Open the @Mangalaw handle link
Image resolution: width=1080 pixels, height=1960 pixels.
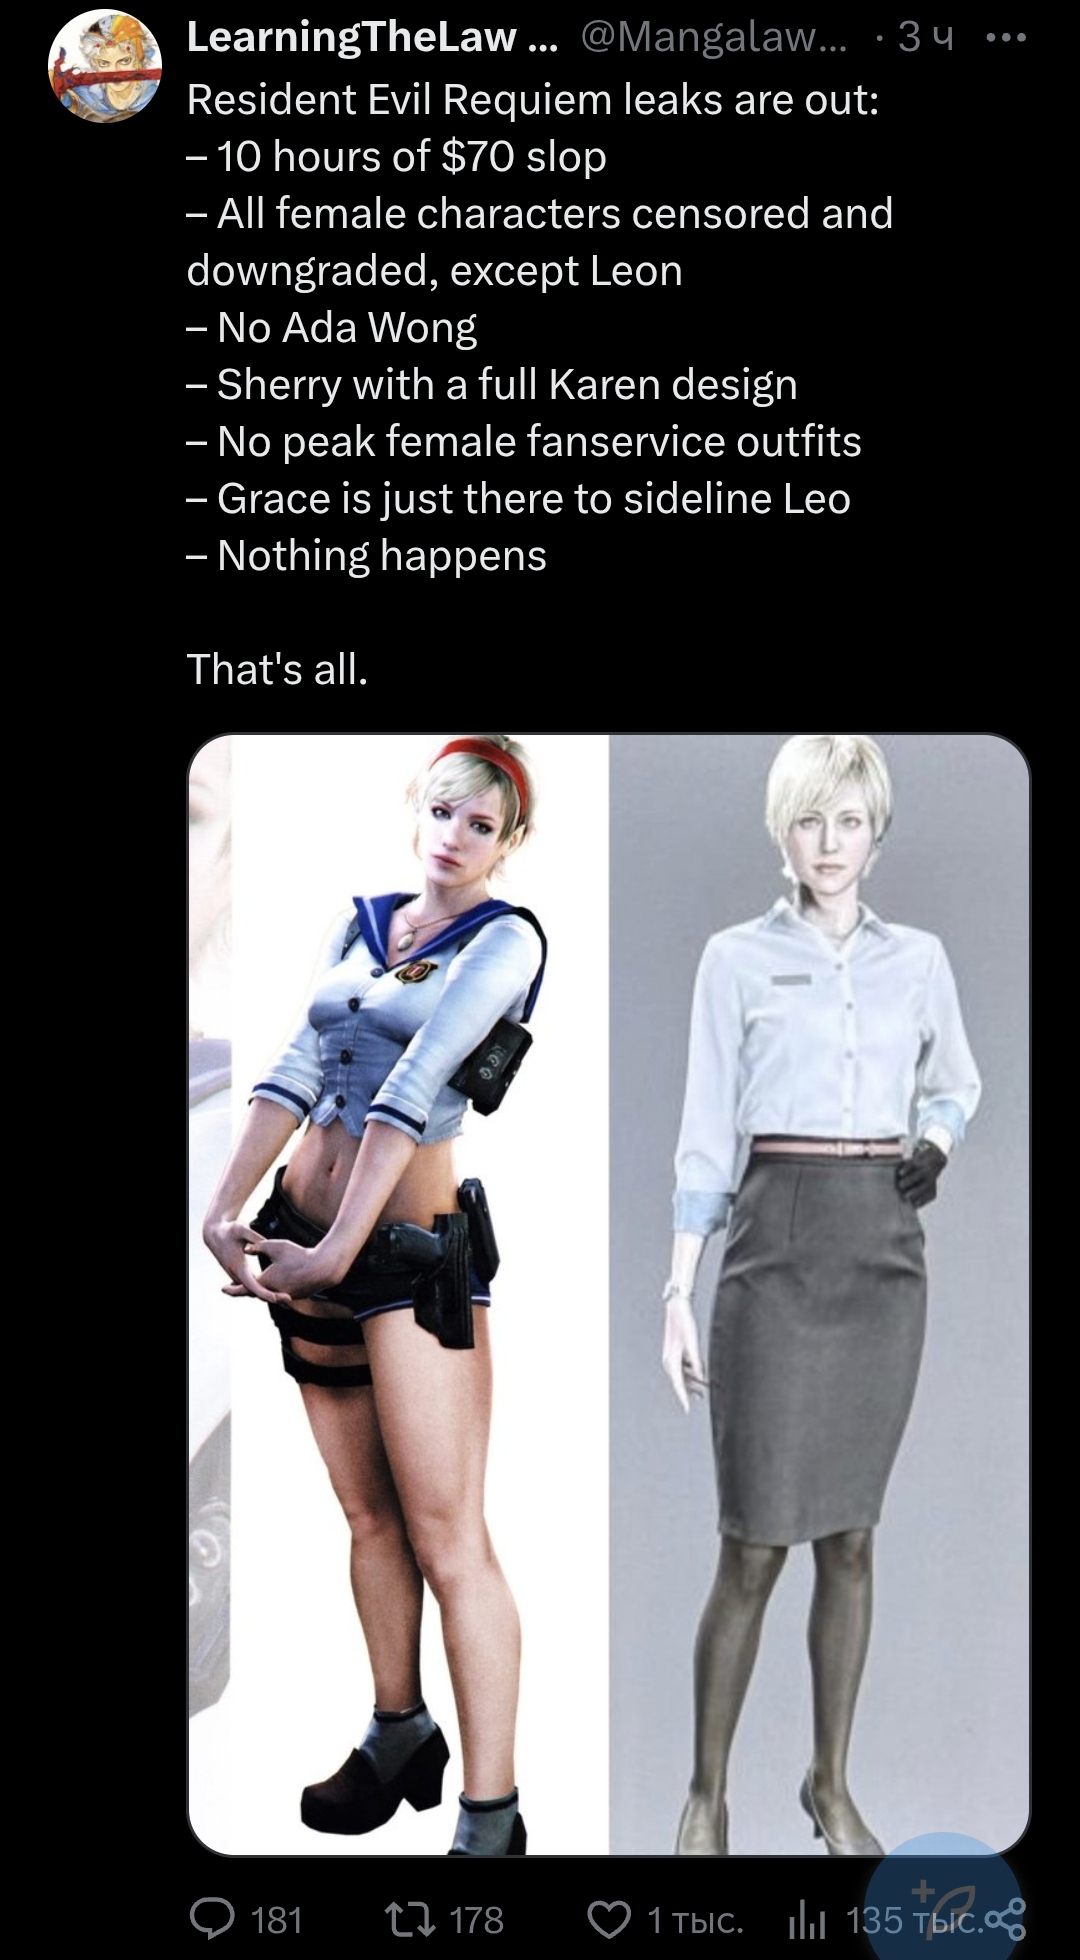click(x=714, y=37)
